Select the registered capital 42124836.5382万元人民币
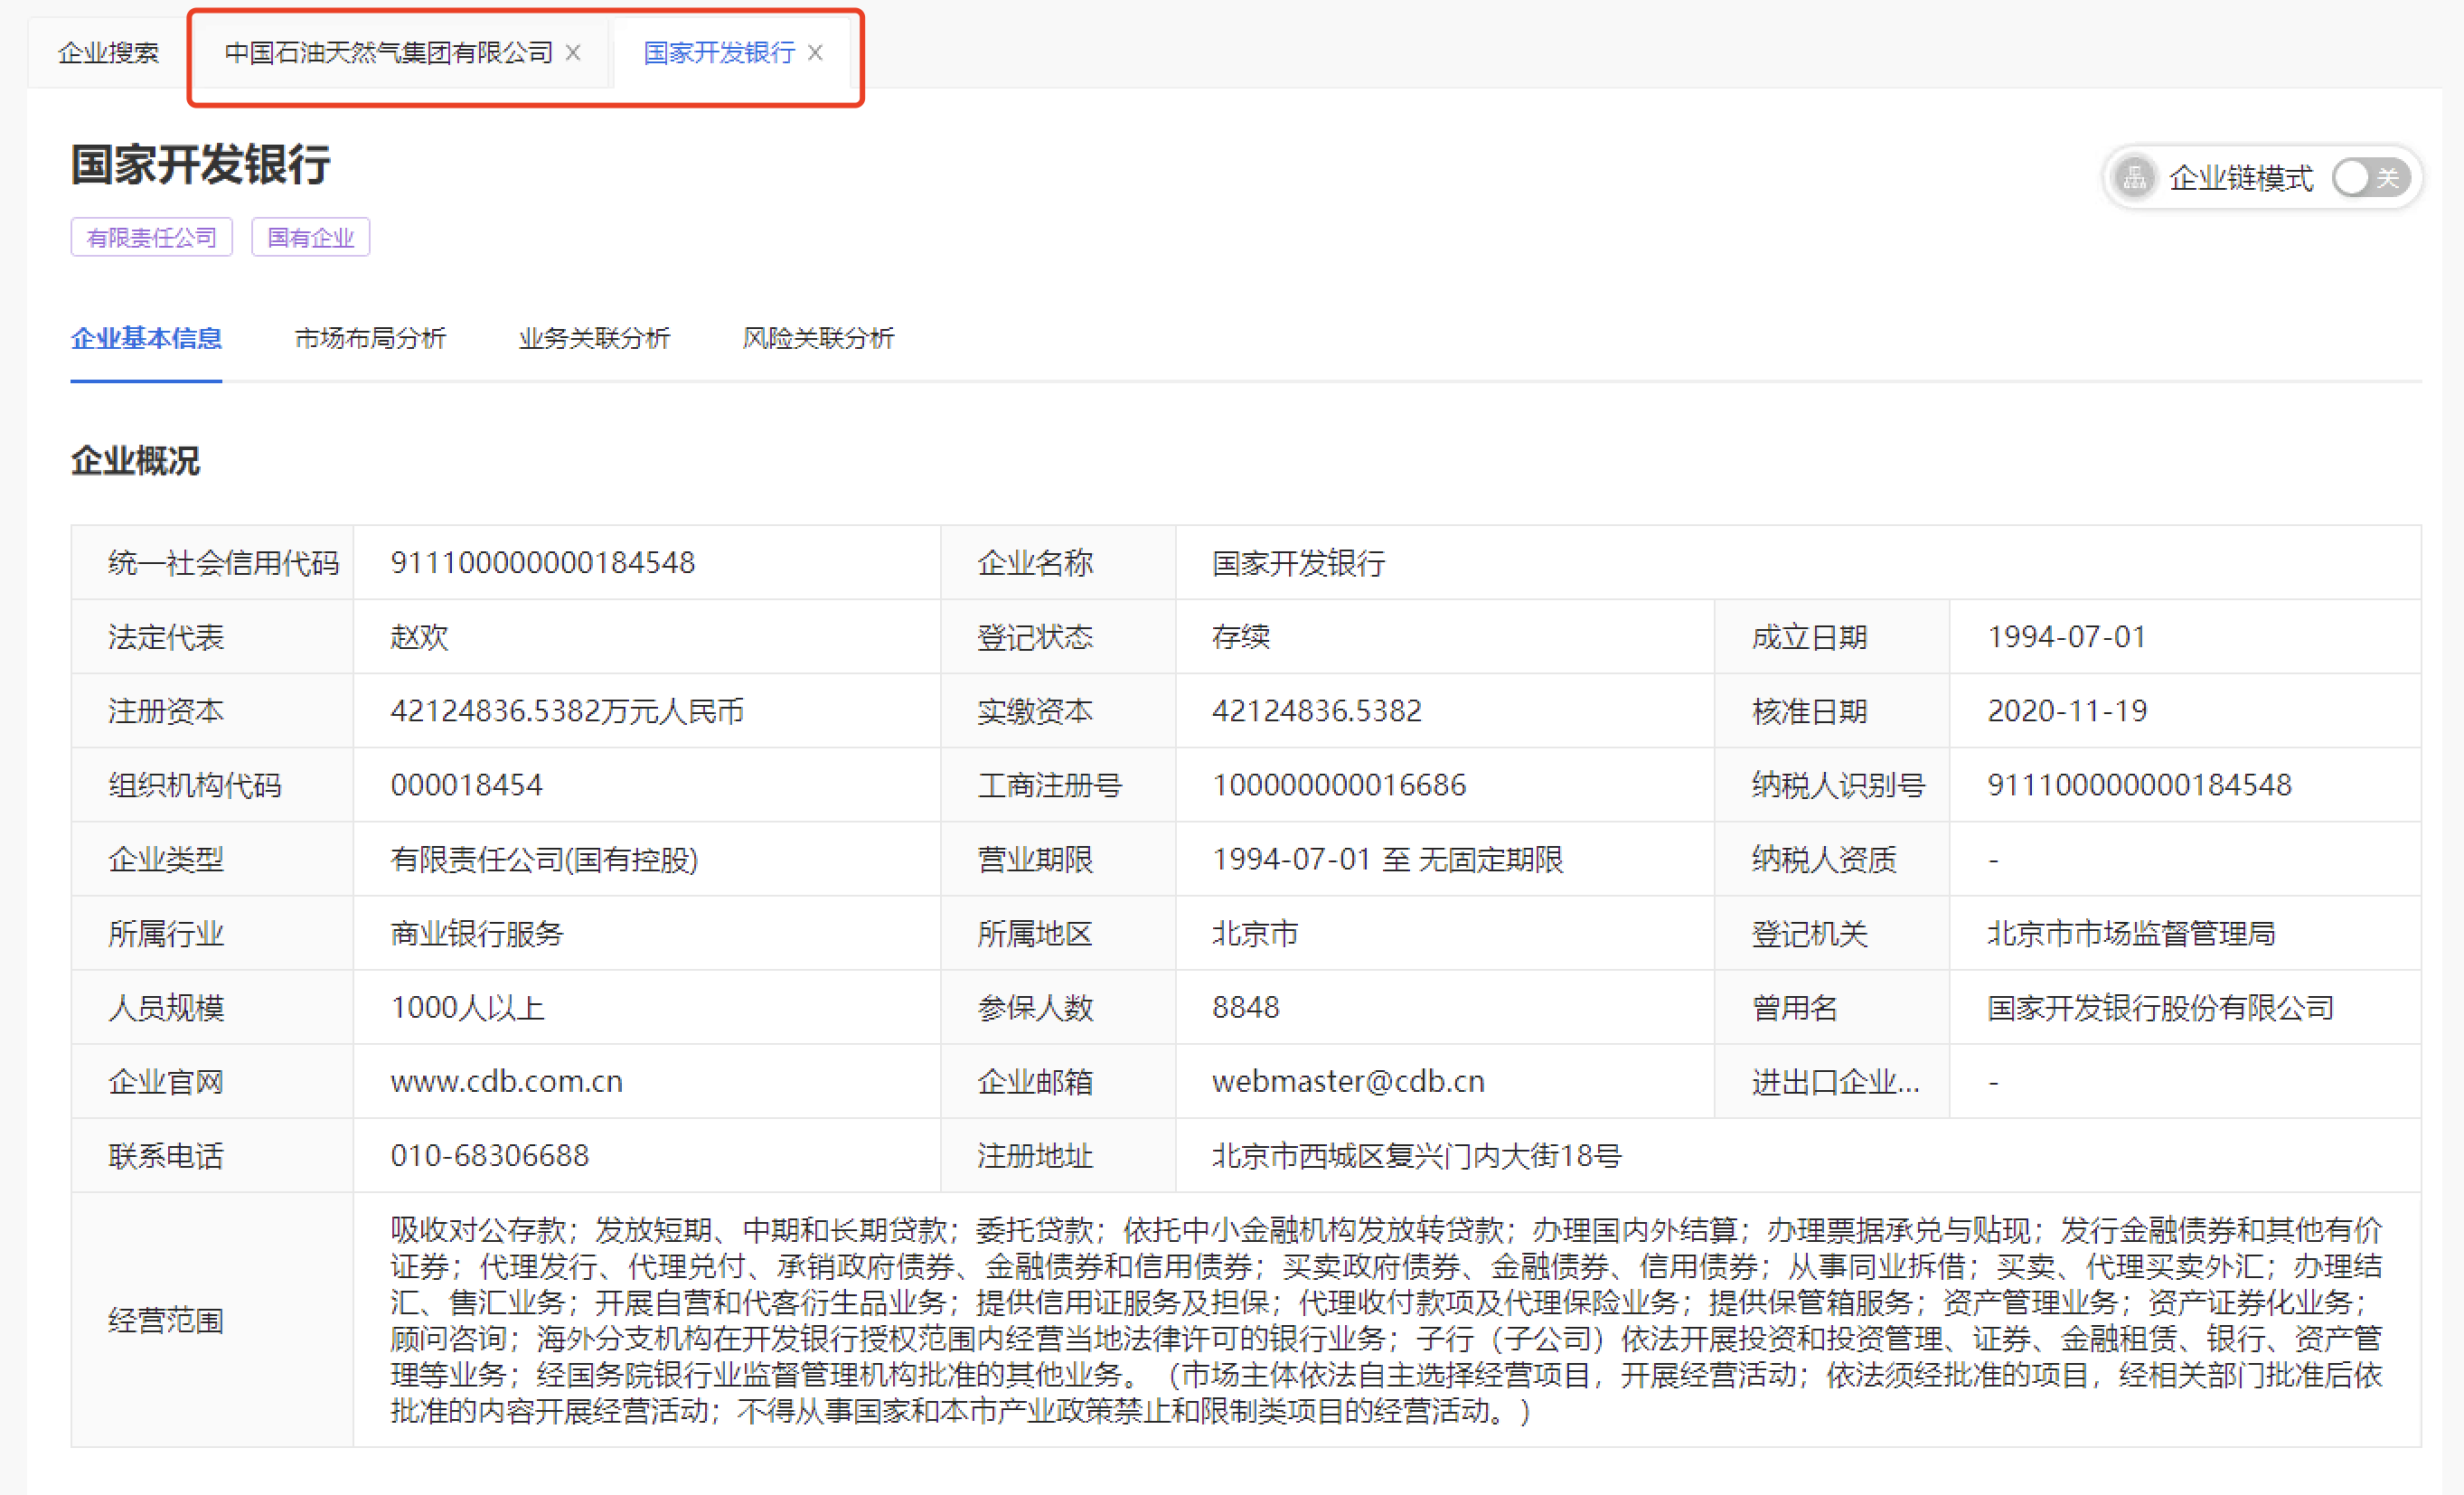 [x=567, y=711]
